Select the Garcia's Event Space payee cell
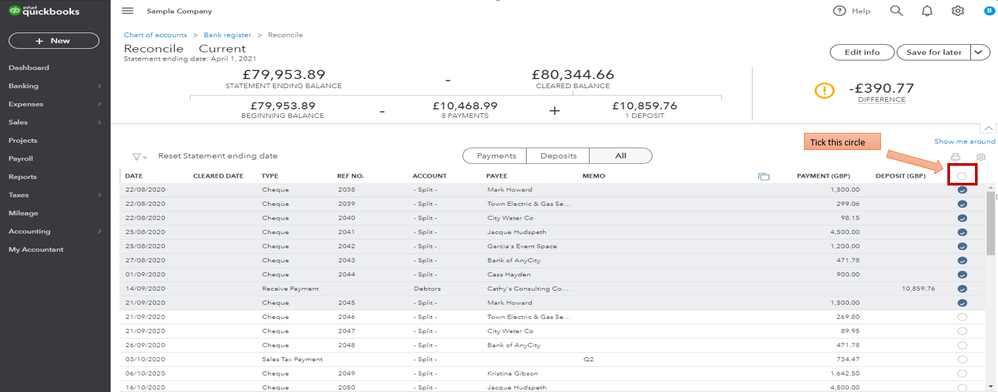 pos(522,246)
